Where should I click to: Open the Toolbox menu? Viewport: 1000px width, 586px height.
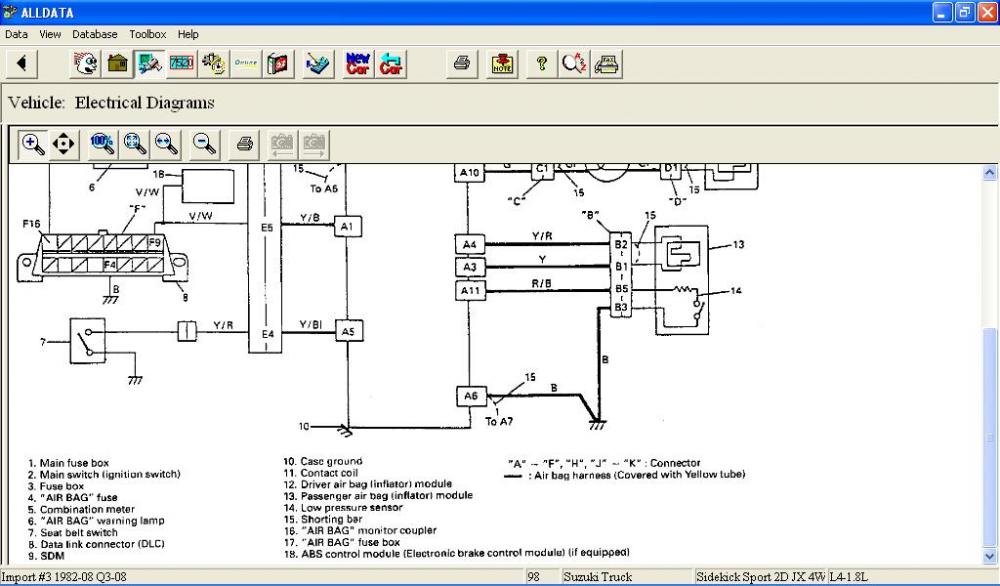tap(147, 34)
